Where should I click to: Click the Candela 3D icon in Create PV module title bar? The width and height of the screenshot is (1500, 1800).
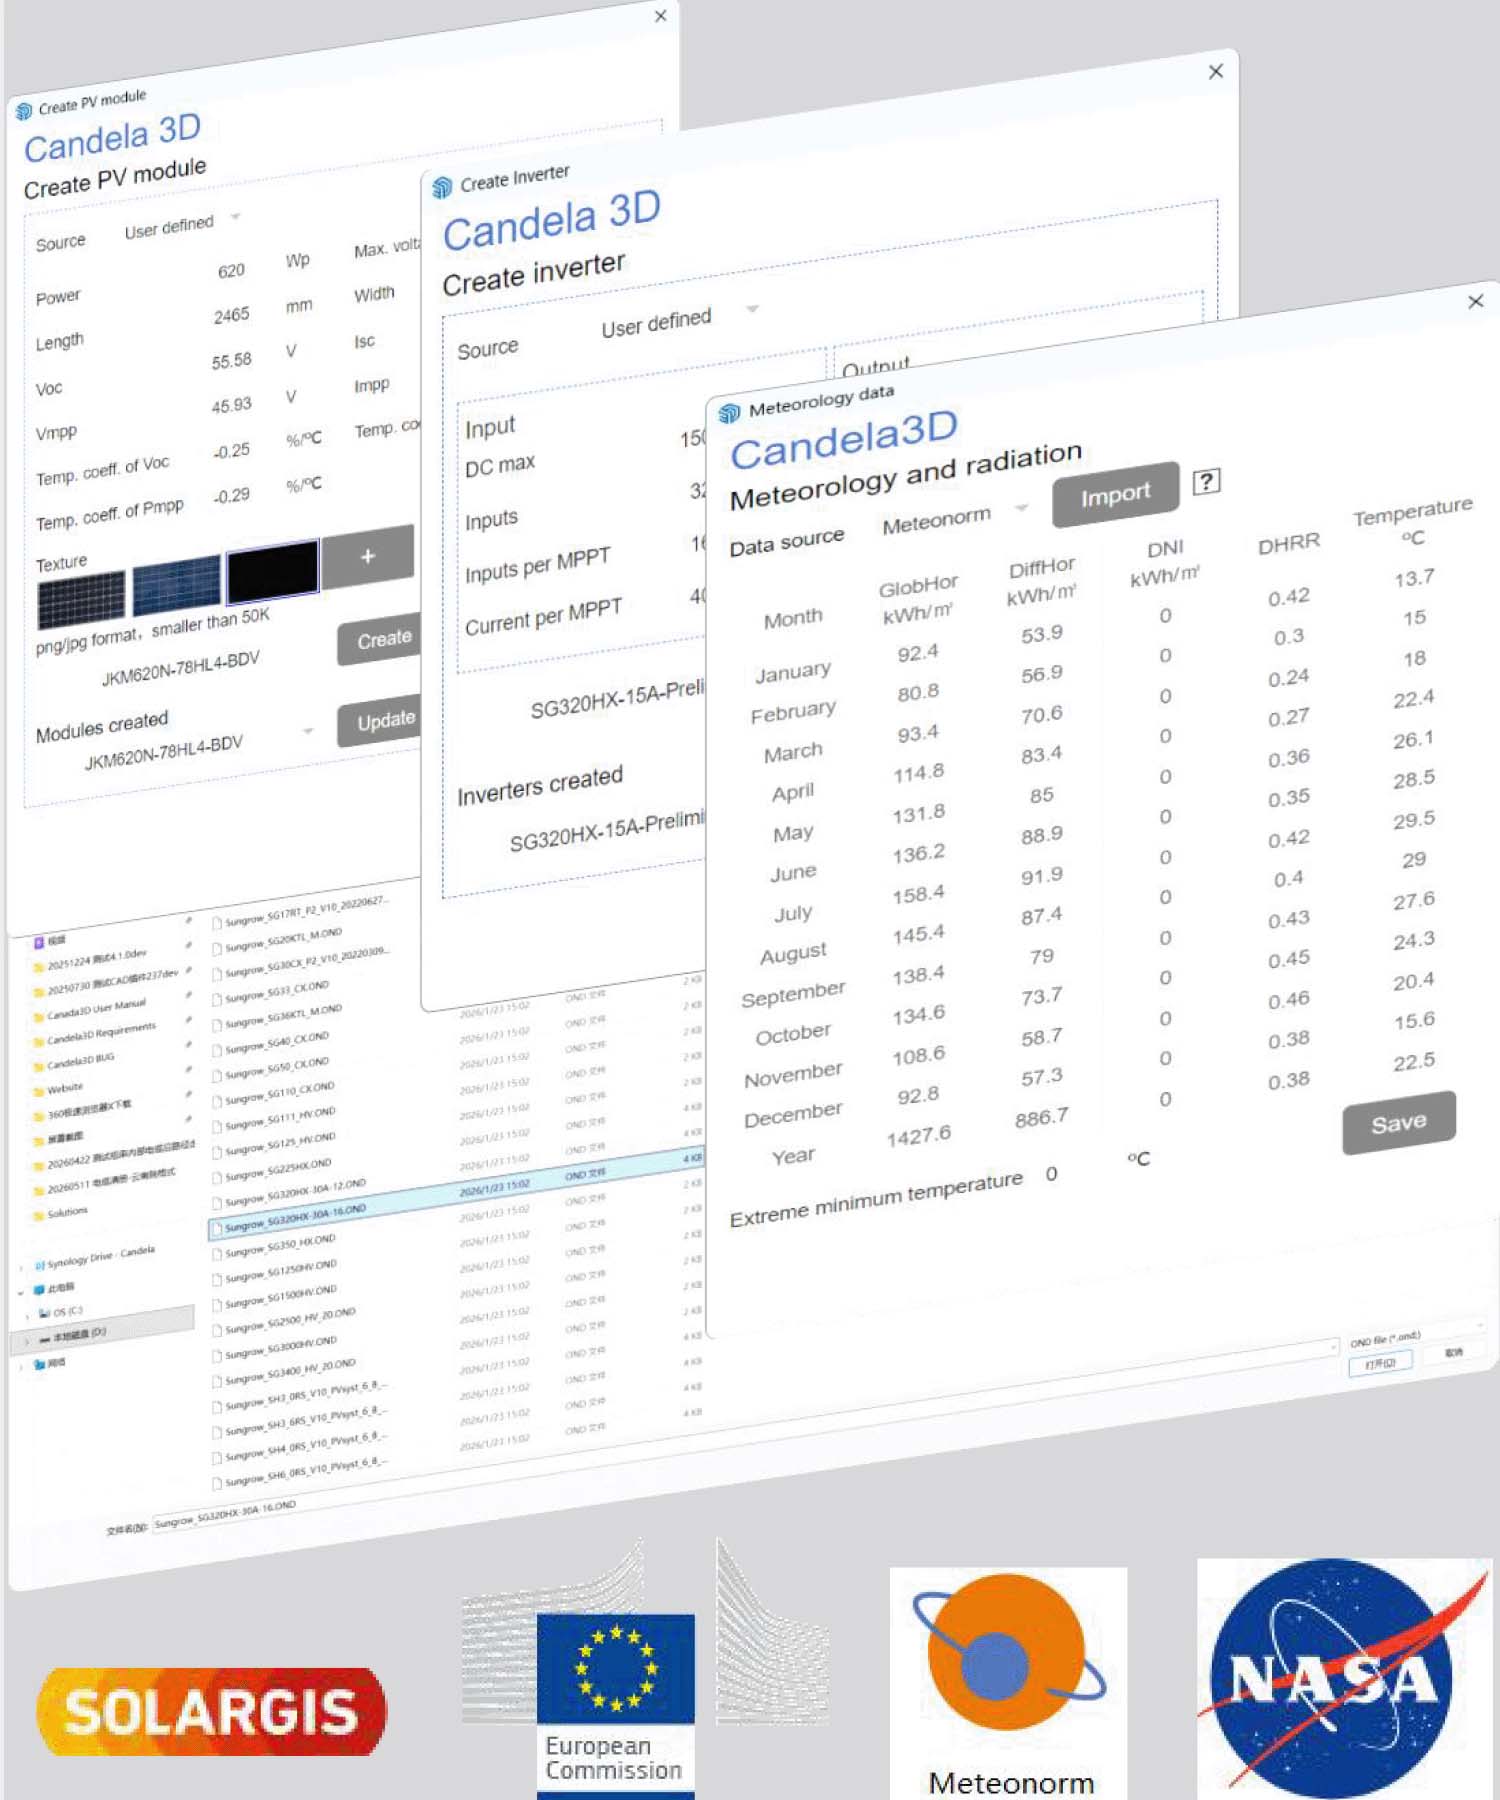24,111
